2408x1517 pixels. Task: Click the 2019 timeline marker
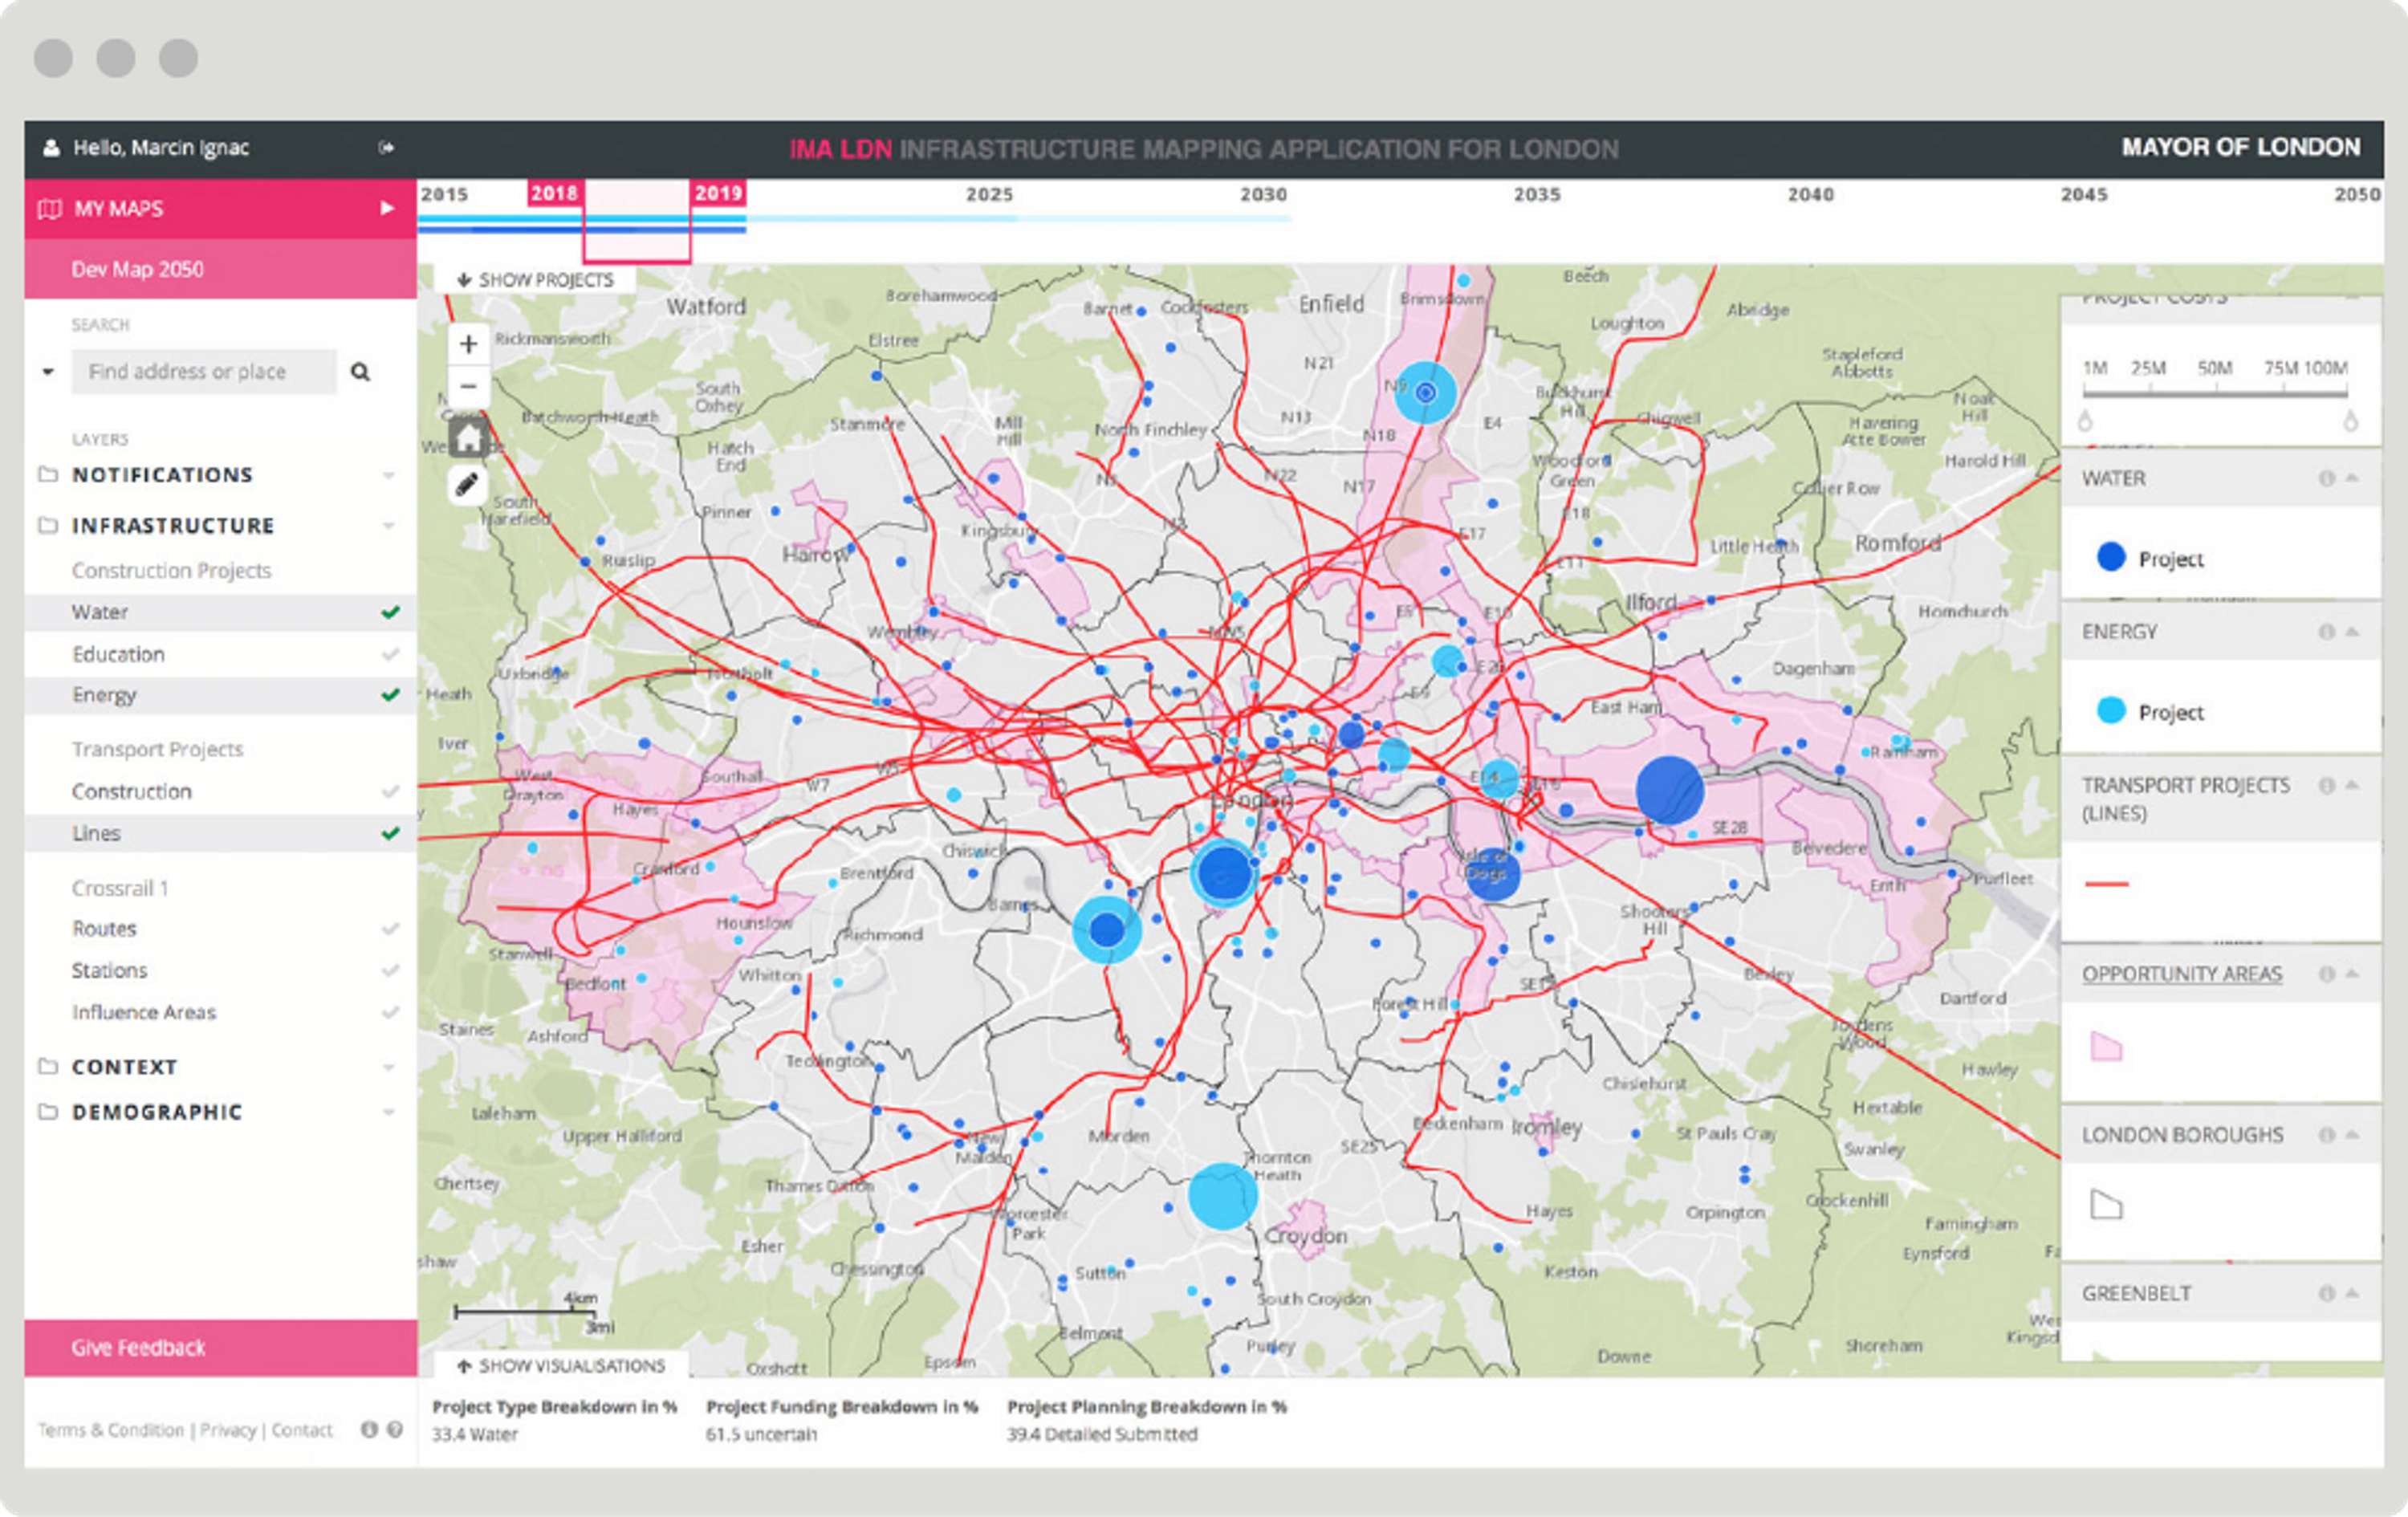[718, 193]
